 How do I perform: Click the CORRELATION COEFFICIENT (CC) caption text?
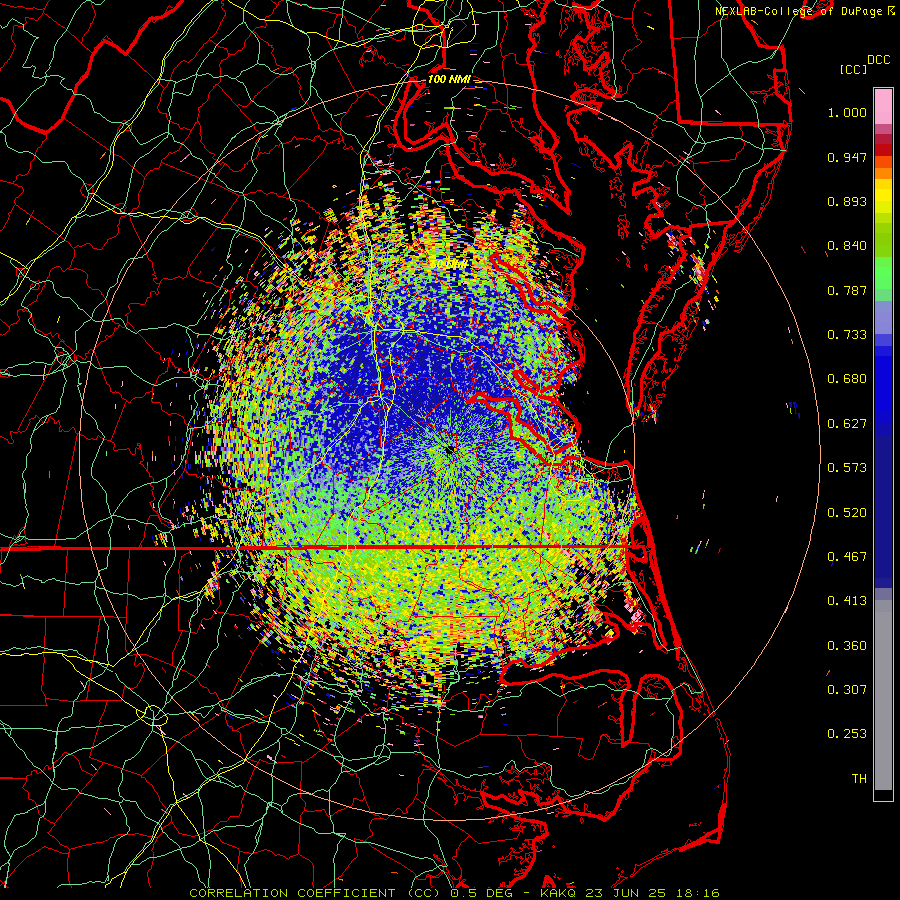pos(316,893)
